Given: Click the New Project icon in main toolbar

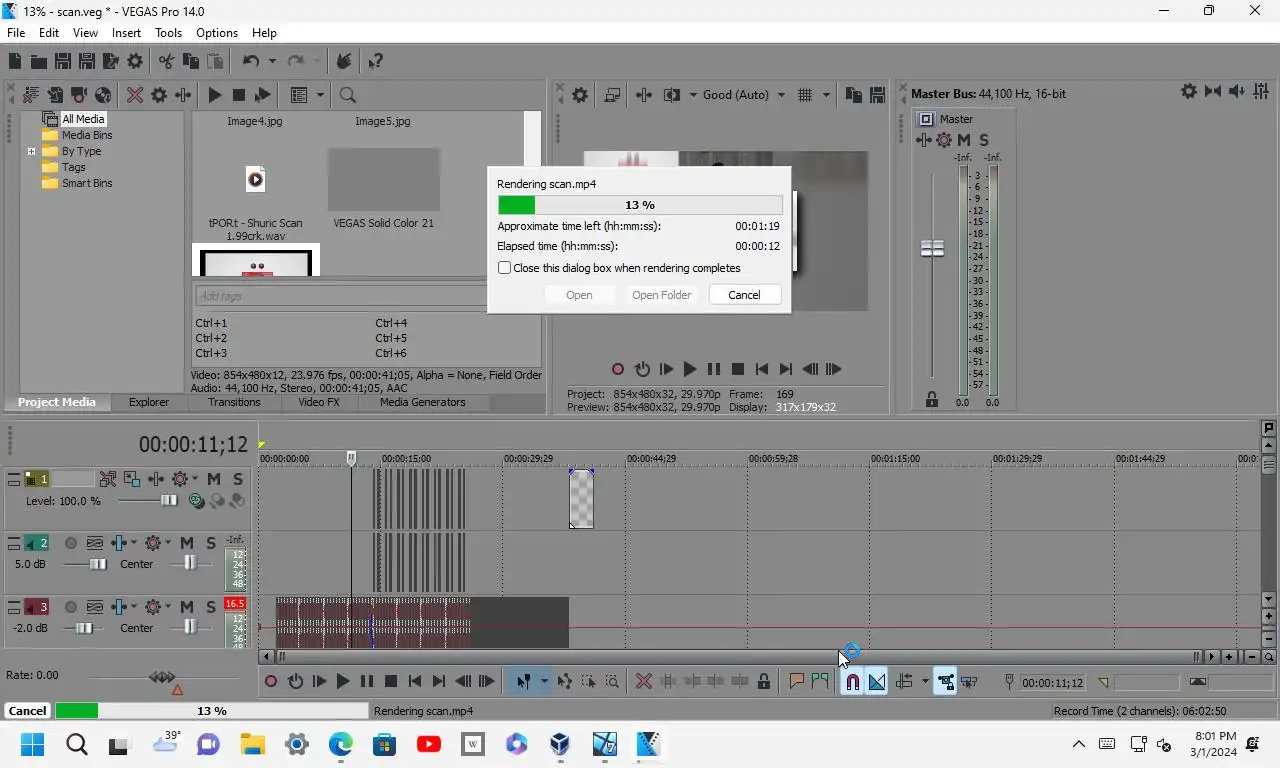Looking at the screenshot, I should coord(15,61).
